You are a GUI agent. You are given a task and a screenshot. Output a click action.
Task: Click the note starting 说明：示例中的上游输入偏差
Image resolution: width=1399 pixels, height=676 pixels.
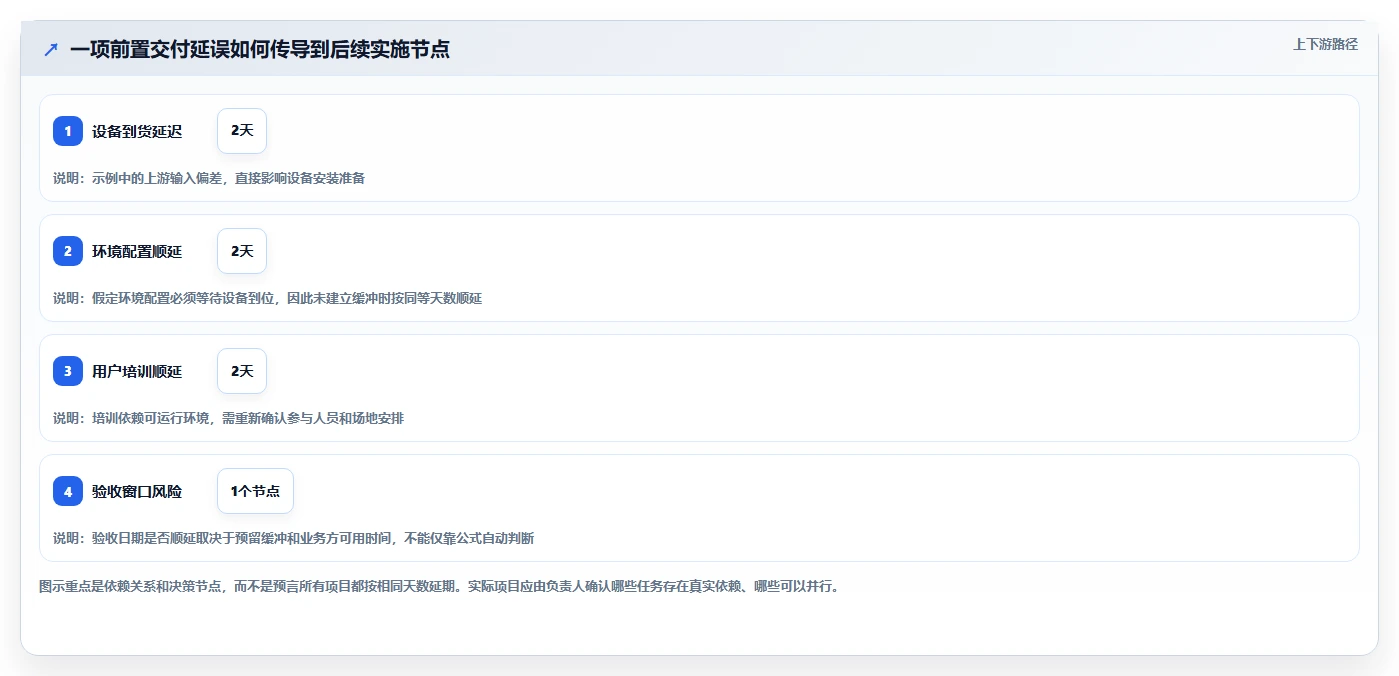pyautogui.click(x=209, y=178)
